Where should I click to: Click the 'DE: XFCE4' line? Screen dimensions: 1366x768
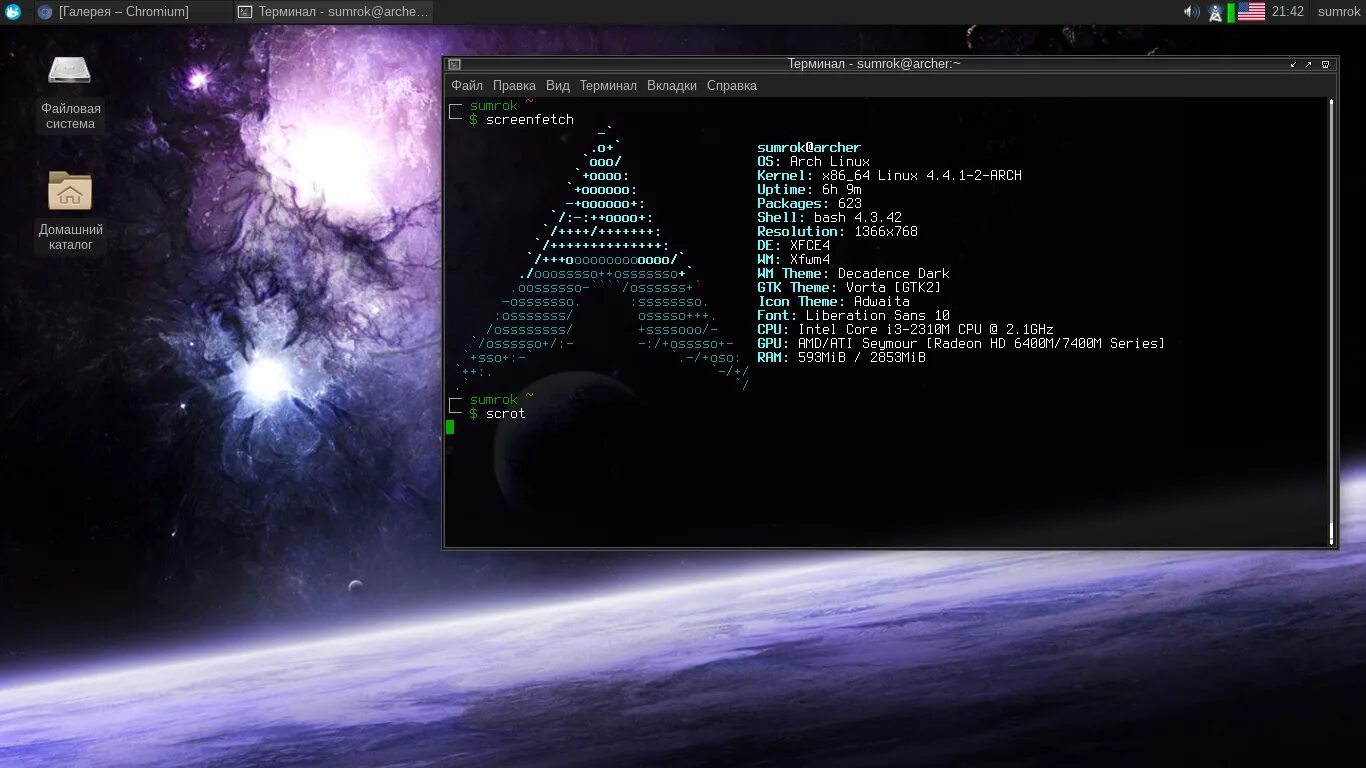(x=793, y=246)
